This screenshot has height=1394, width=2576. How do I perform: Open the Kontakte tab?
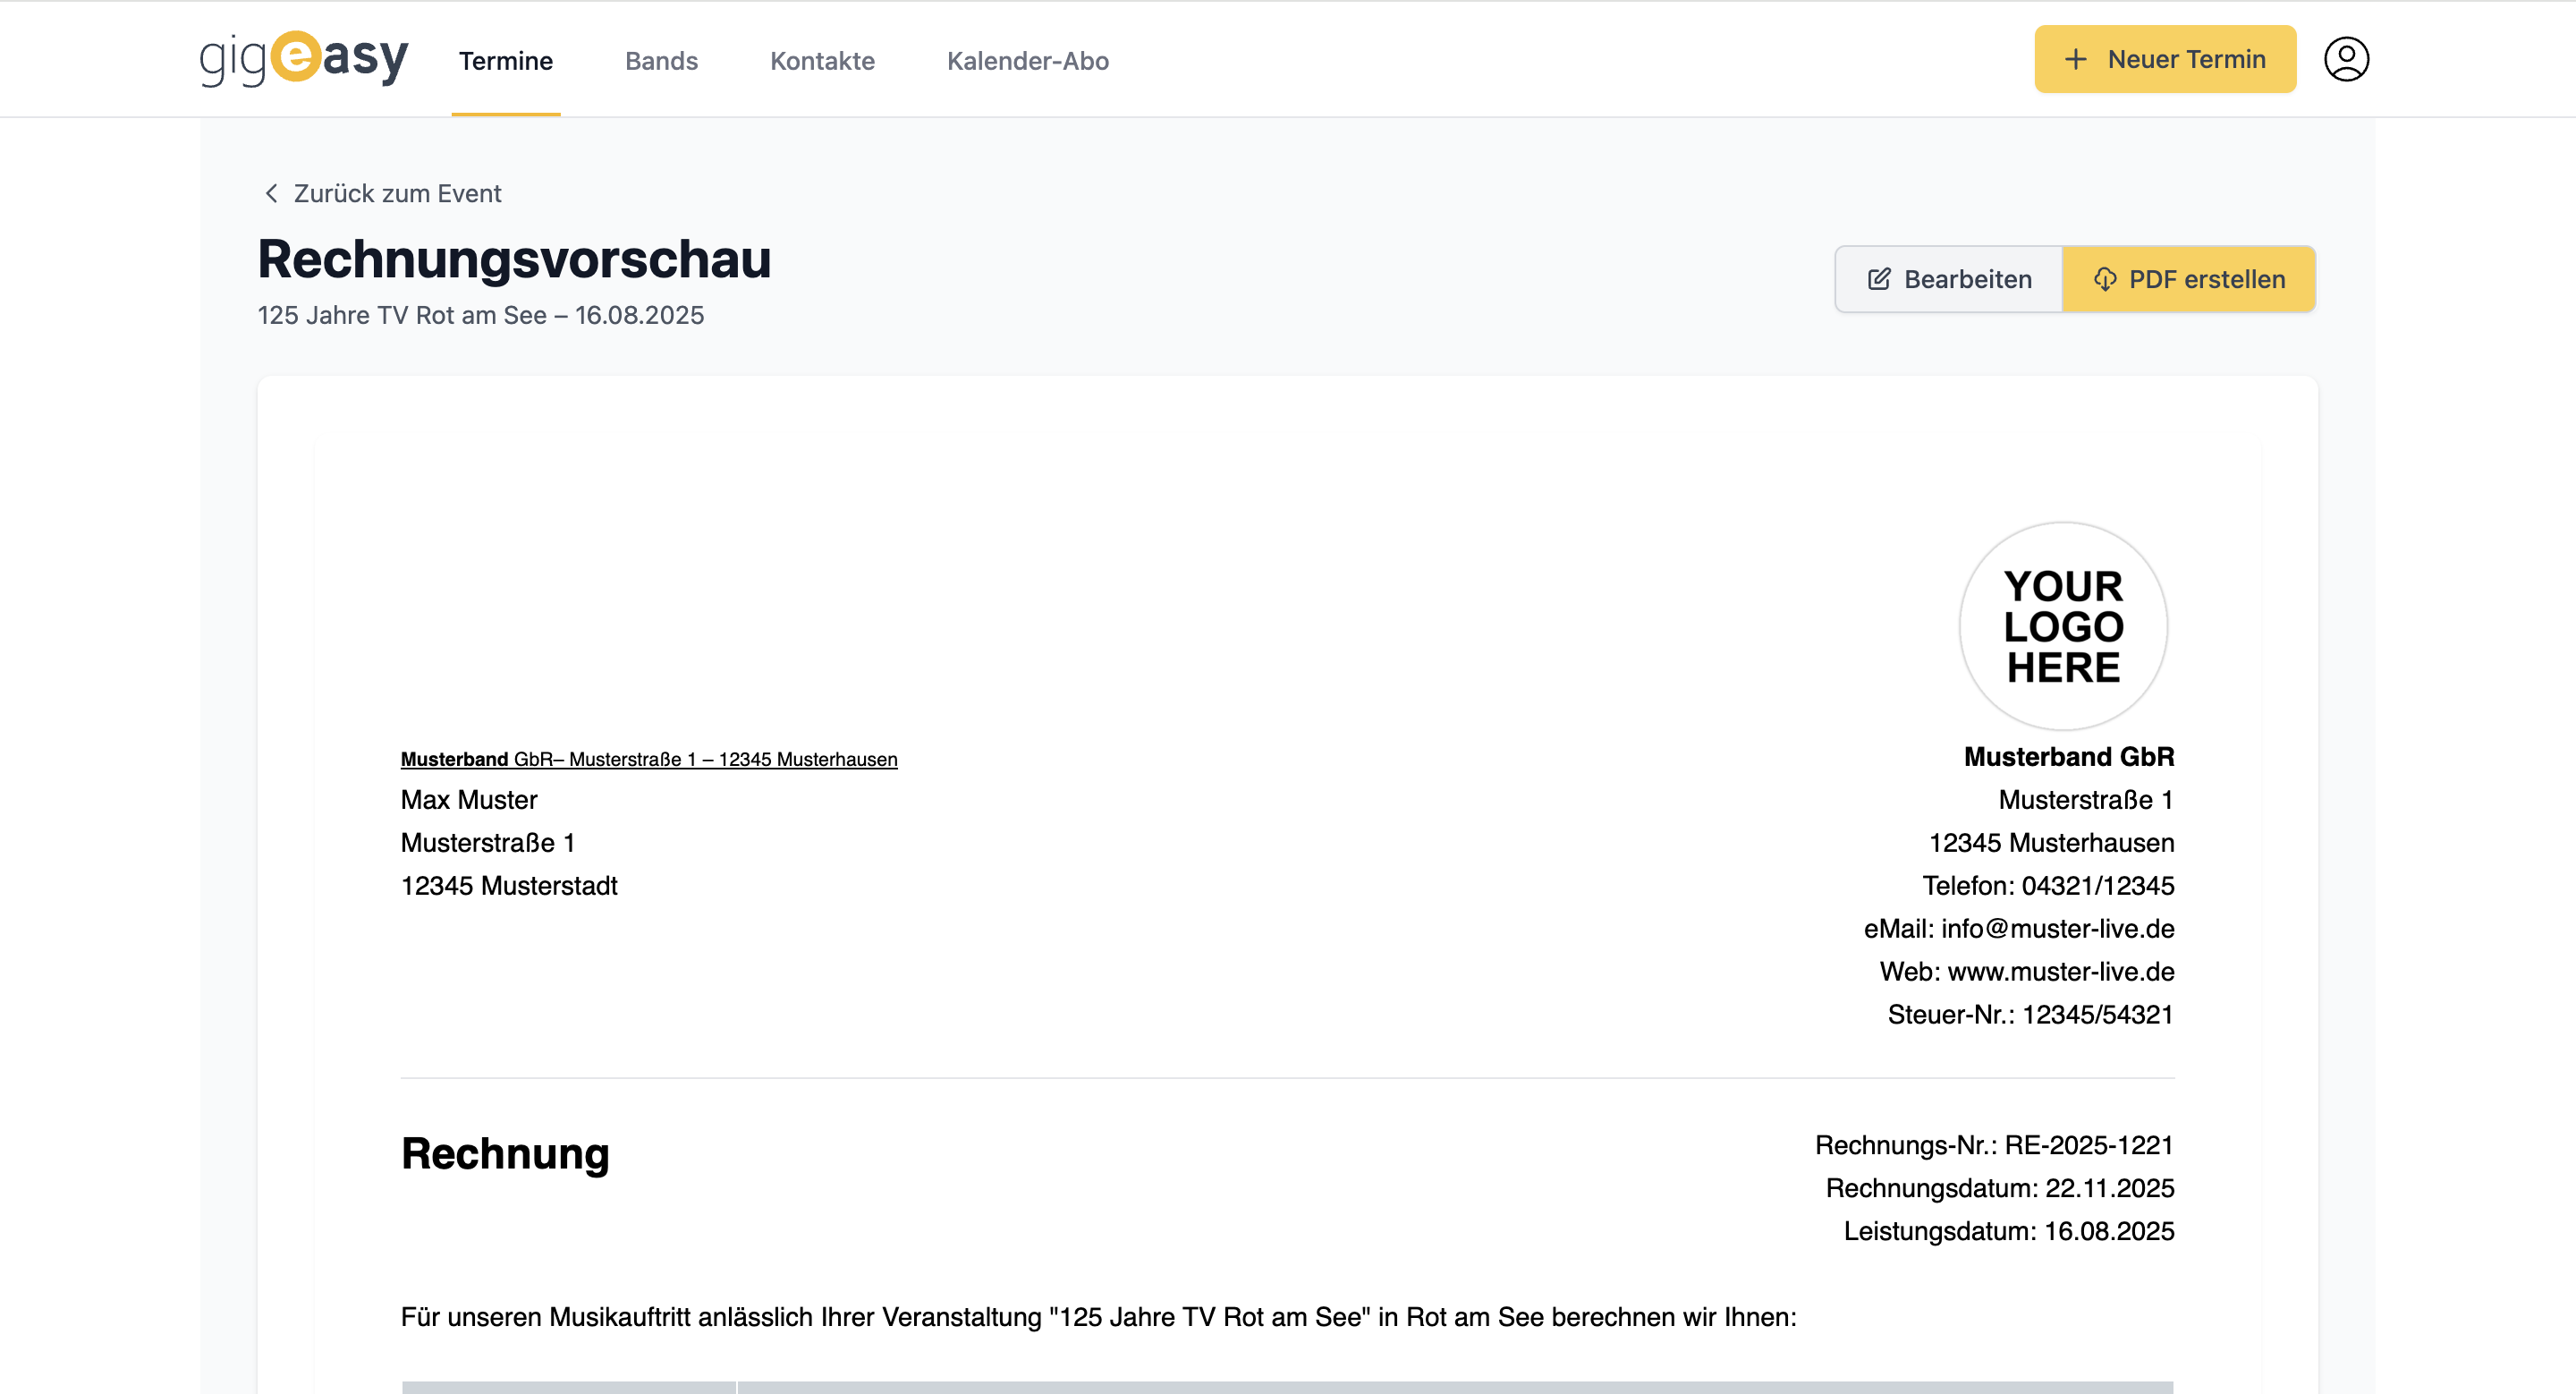[822, 61]
